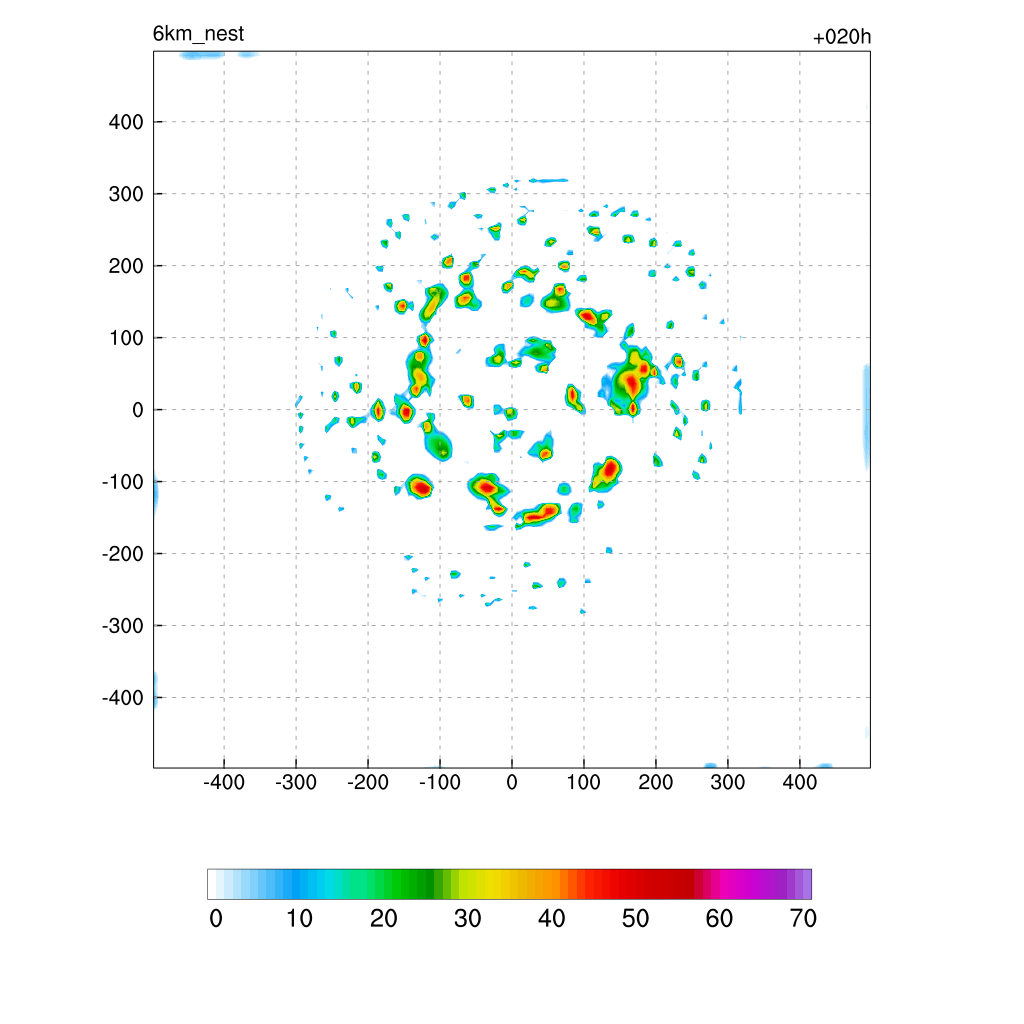This screenshot has width=1024, height=1024.
Task: Click the x-axis label '-200'
Action: 368,782
